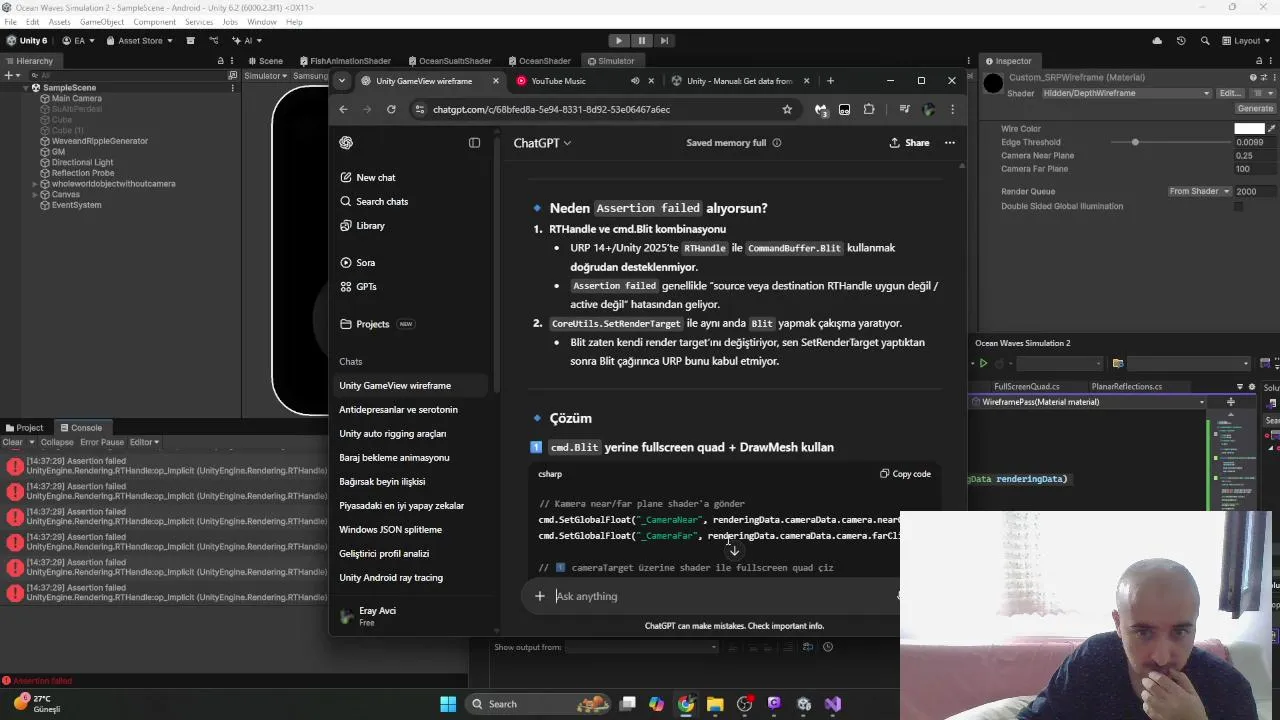Viewport: 1280px width, 720px height.
Task: Pick Wire Color with eyedropper
Action: point(1271,129)
